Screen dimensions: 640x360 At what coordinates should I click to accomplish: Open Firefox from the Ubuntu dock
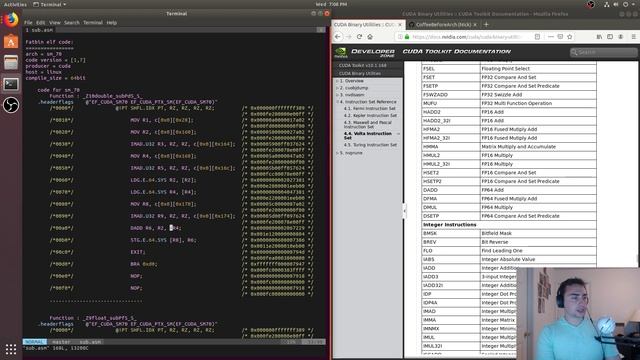click(x=11, y=20)
